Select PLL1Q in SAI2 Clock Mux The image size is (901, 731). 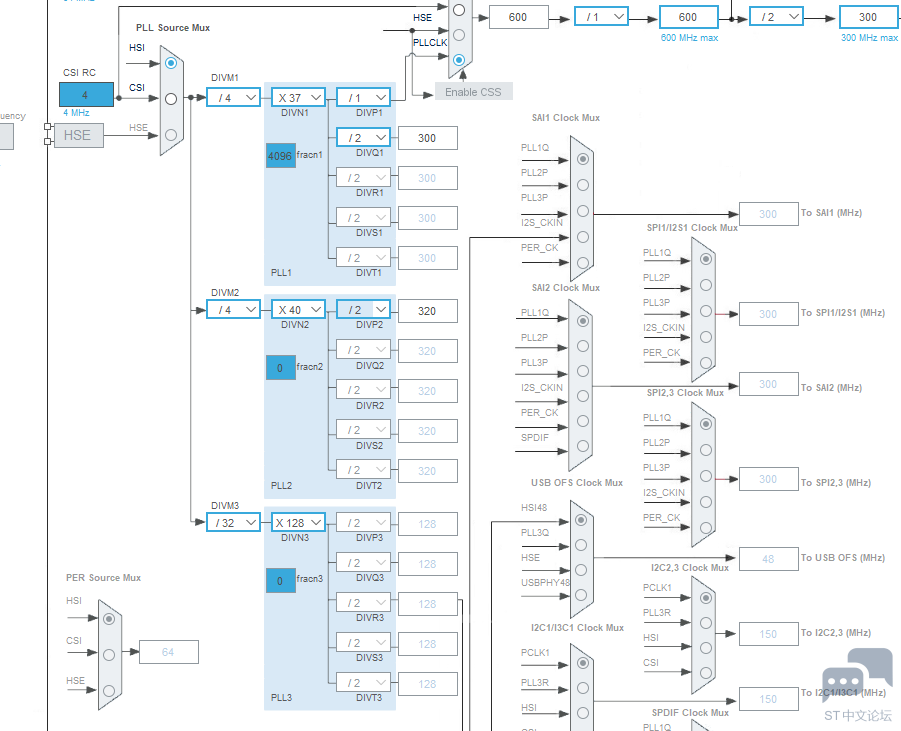point(583,321)
